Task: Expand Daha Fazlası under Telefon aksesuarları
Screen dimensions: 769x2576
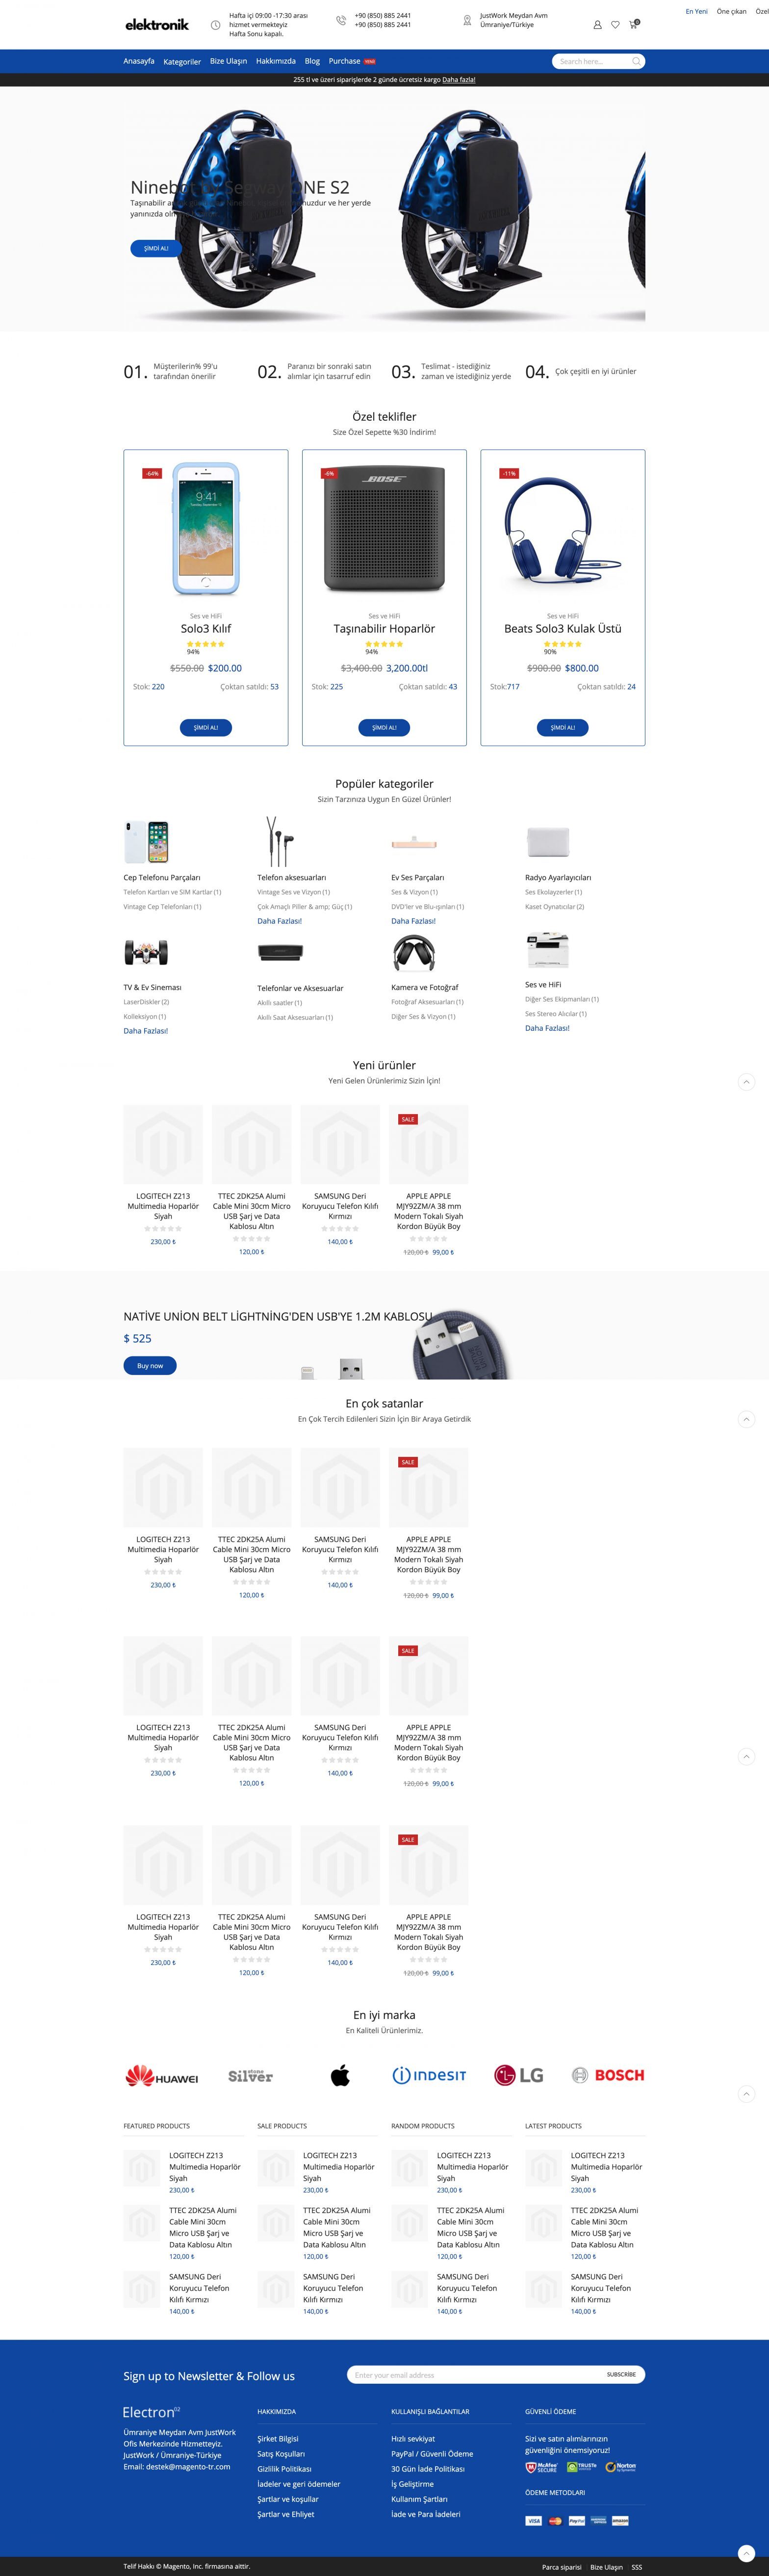Action: tap(279, 921)
